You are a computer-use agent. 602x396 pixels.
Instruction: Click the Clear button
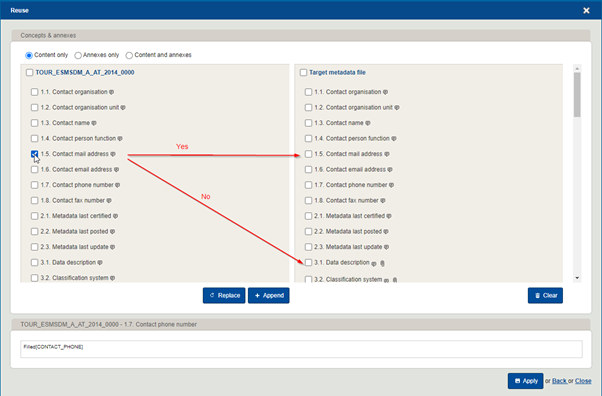coord(545,295)
